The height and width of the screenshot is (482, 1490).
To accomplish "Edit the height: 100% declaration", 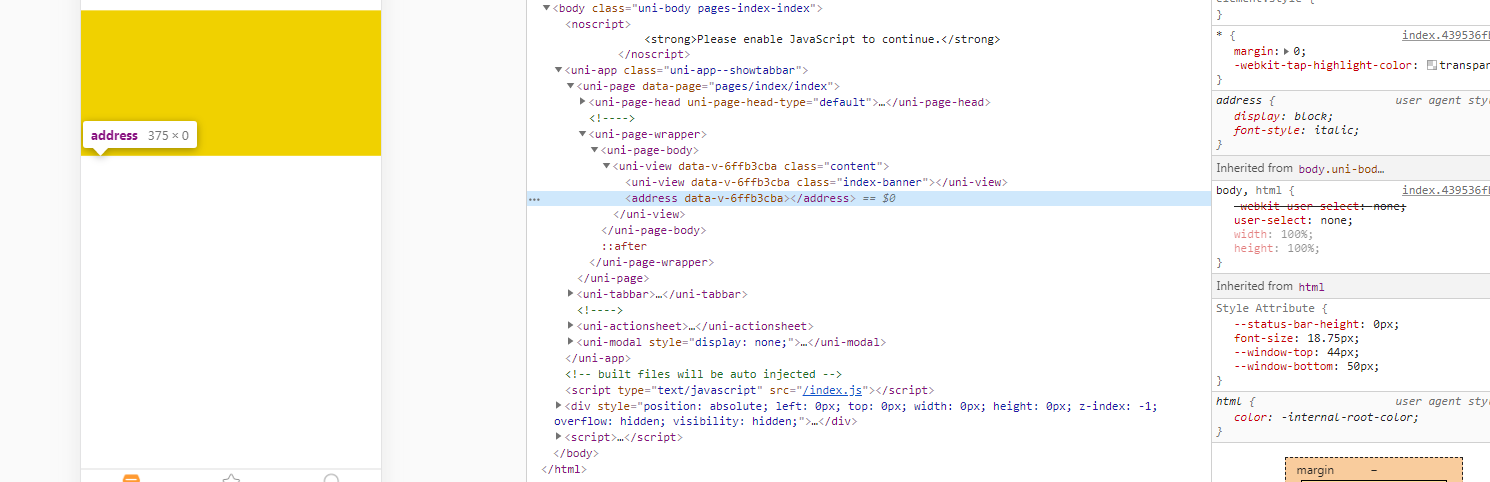I will [x=1276, y=248].
